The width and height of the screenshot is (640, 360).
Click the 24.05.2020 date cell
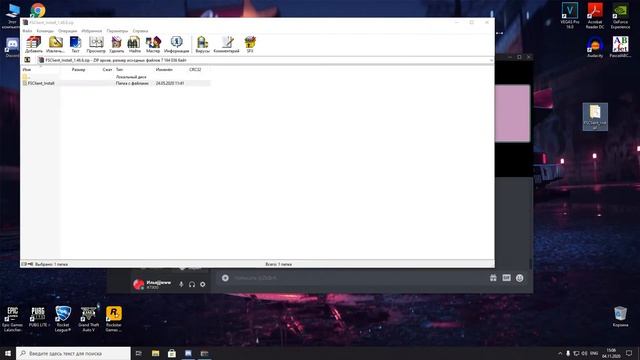[x=170, y=83]
